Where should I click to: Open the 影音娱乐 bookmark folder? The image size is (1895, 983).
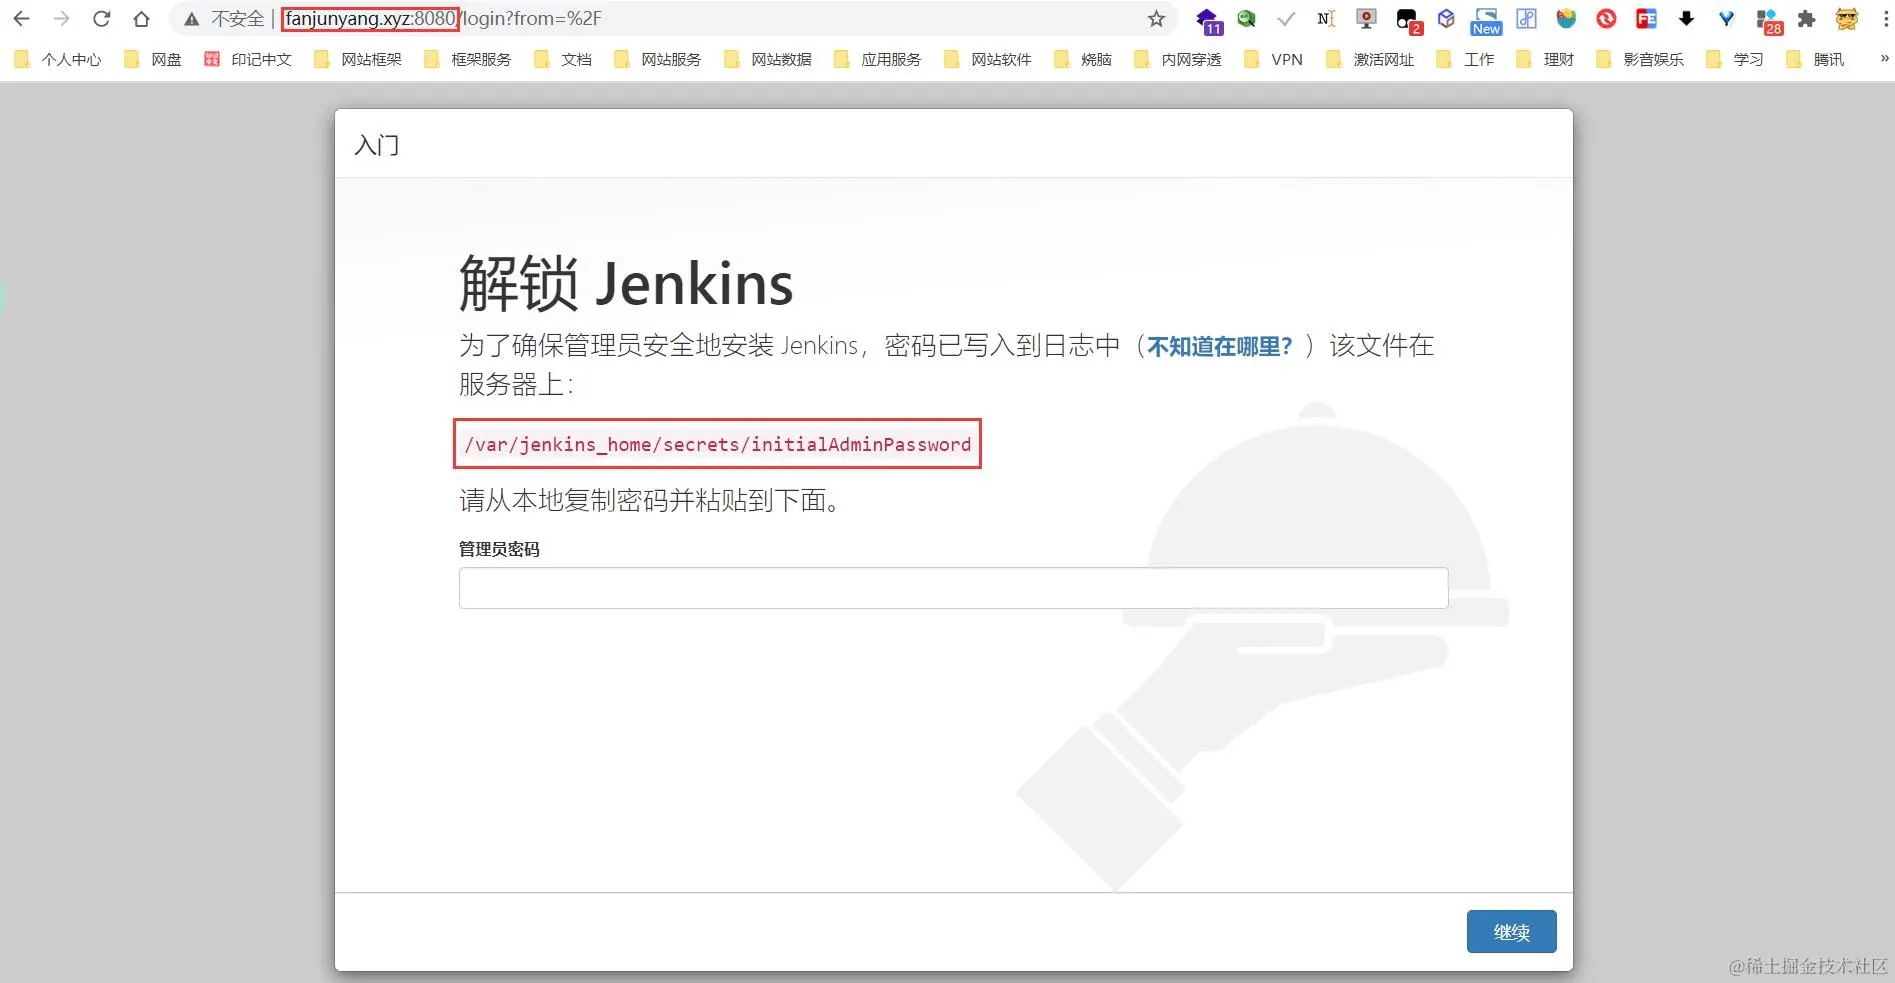pyautogui.click(x=1641, y=60)
